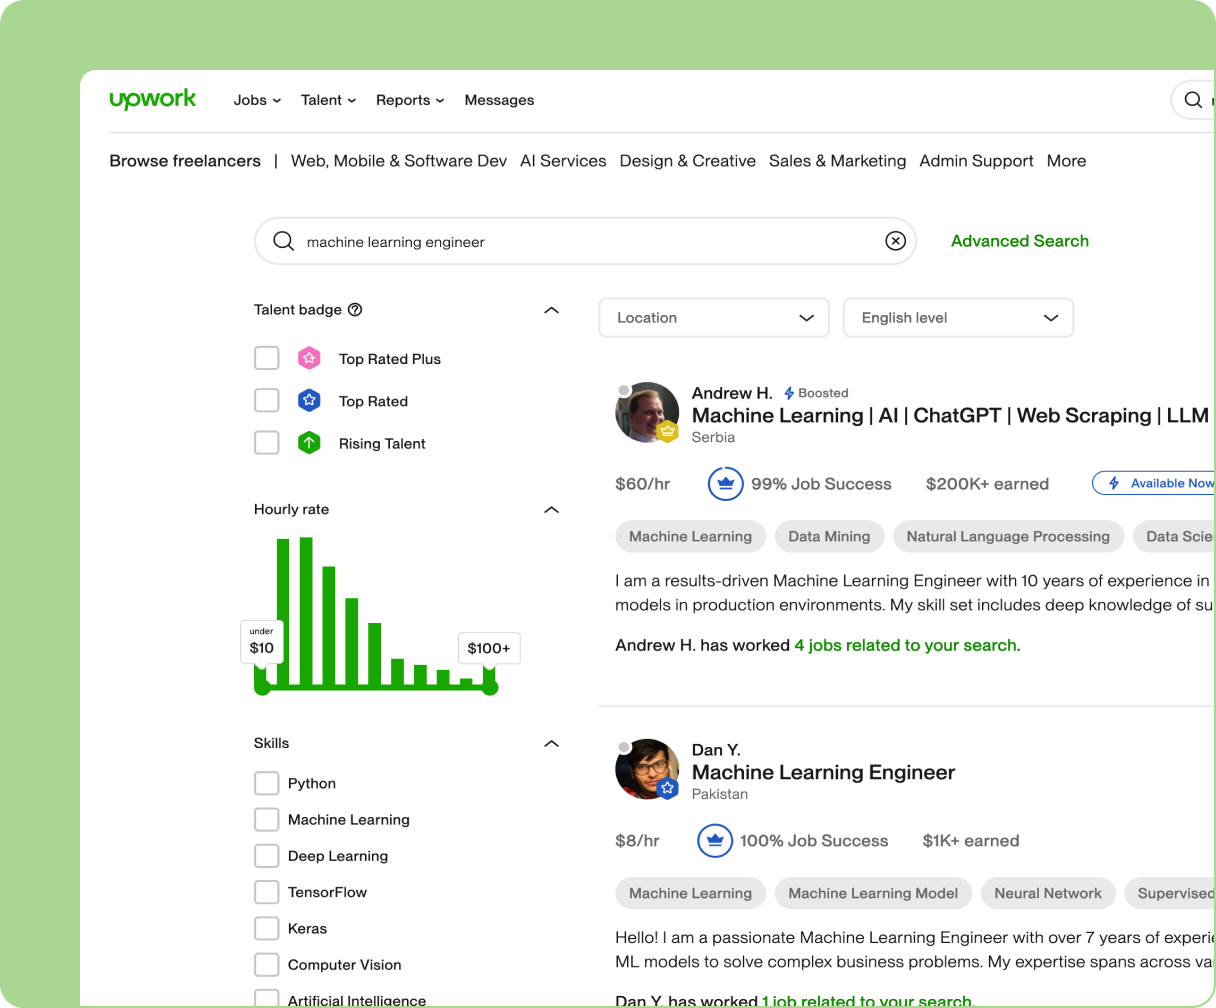Select Design & Creative category
Image resolution: width=1216 pixels, height=1008 pixels.
point(688,161)
